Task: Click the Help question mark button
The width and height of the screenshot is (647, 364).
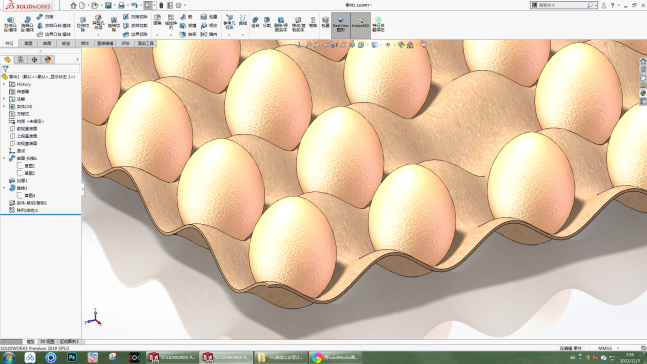Action: pyautogui.click(x=612, y=5)
